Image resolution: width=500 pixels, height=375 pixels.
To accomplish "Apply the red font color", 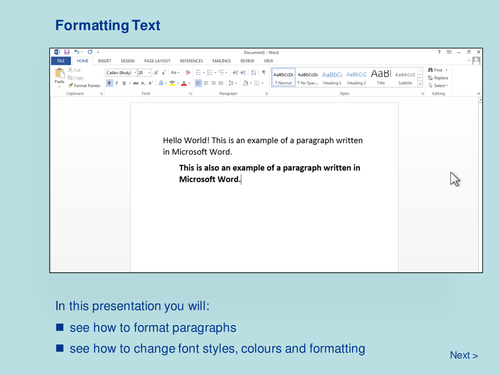I will (184, 83).
